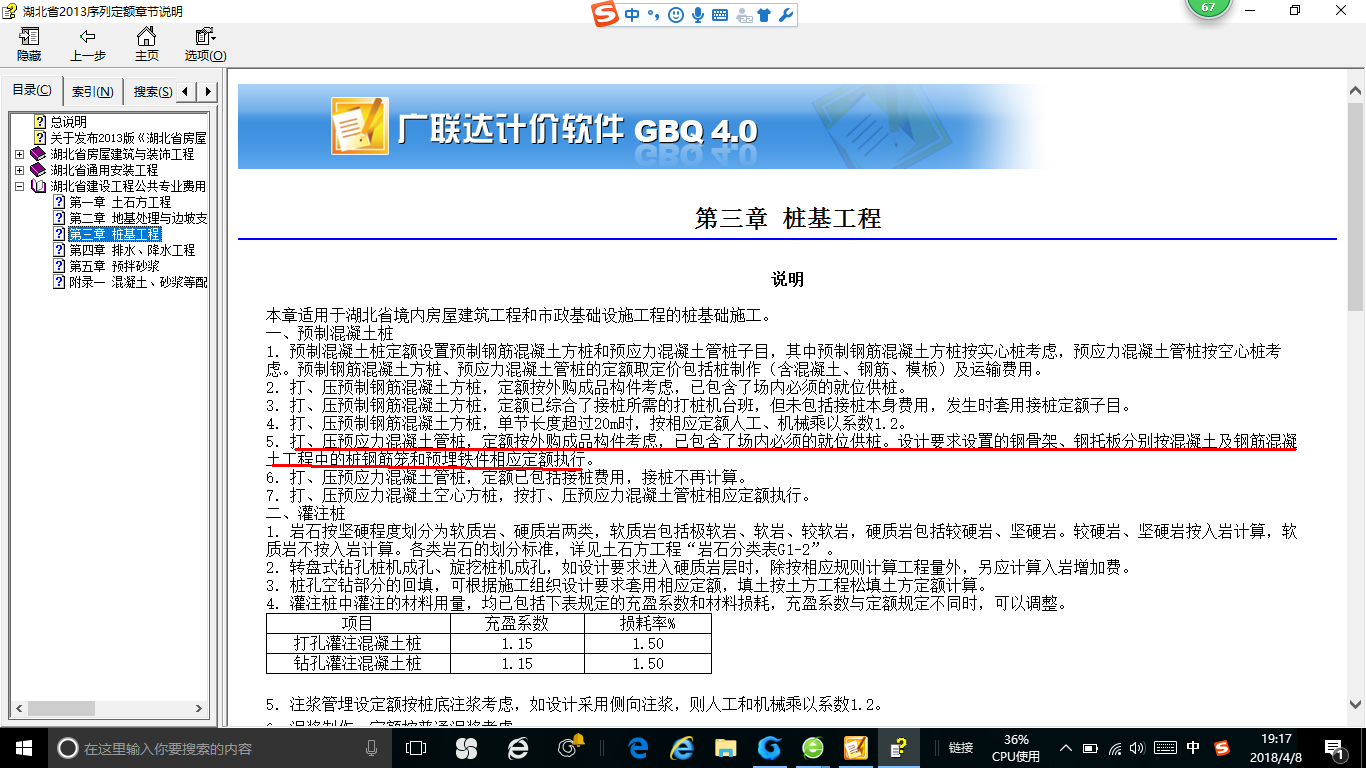Open the pinwheel fan app on taskbar

point(466,747)
